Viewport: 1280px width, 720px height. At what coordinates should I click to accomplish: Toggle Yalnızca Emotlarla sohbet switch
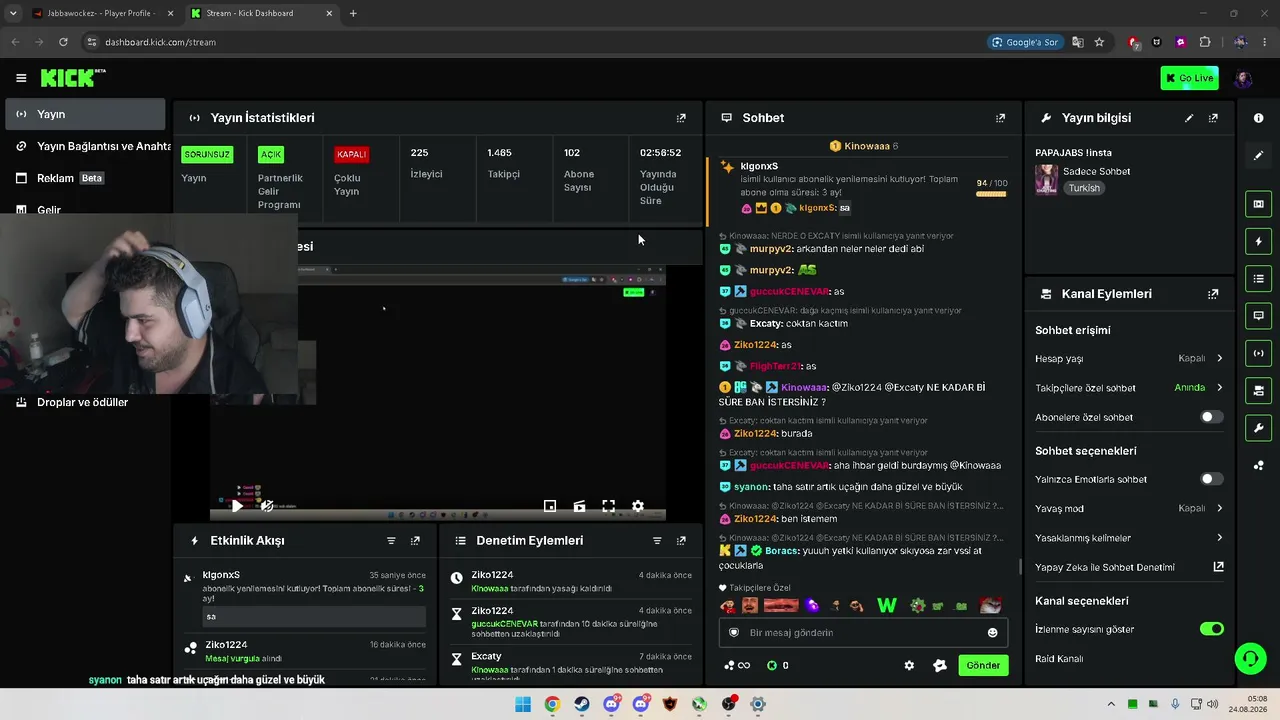[1211, 479]
